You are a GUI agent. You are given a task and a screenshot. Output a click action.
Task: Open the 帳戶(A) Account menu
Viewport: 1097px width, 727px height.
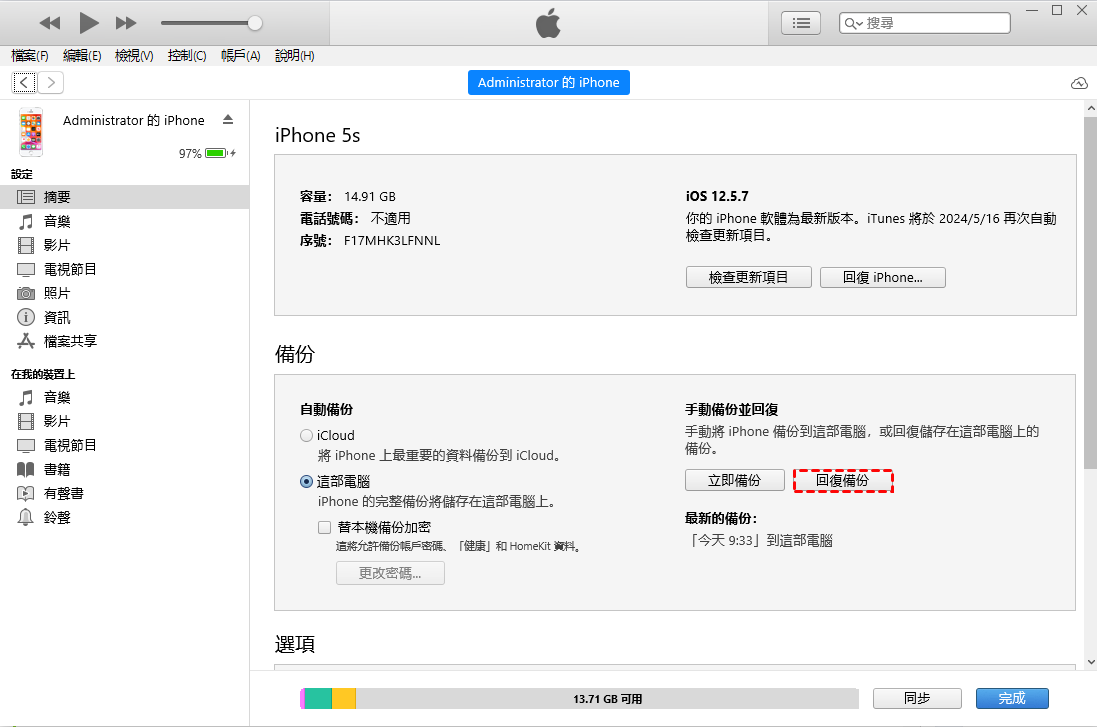[240, 56]
